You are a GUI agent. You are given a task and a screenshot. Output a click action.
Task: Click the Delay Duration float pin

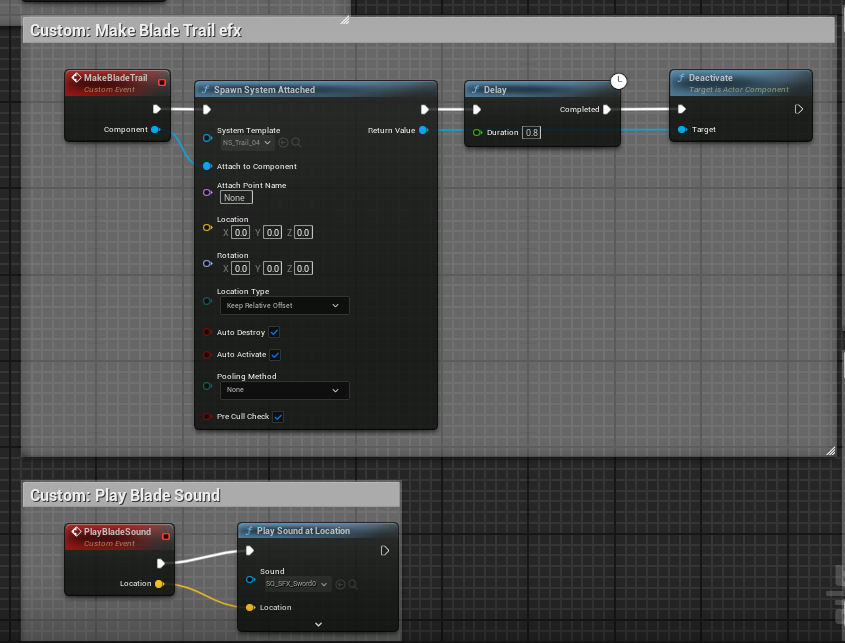click(477, 132)
